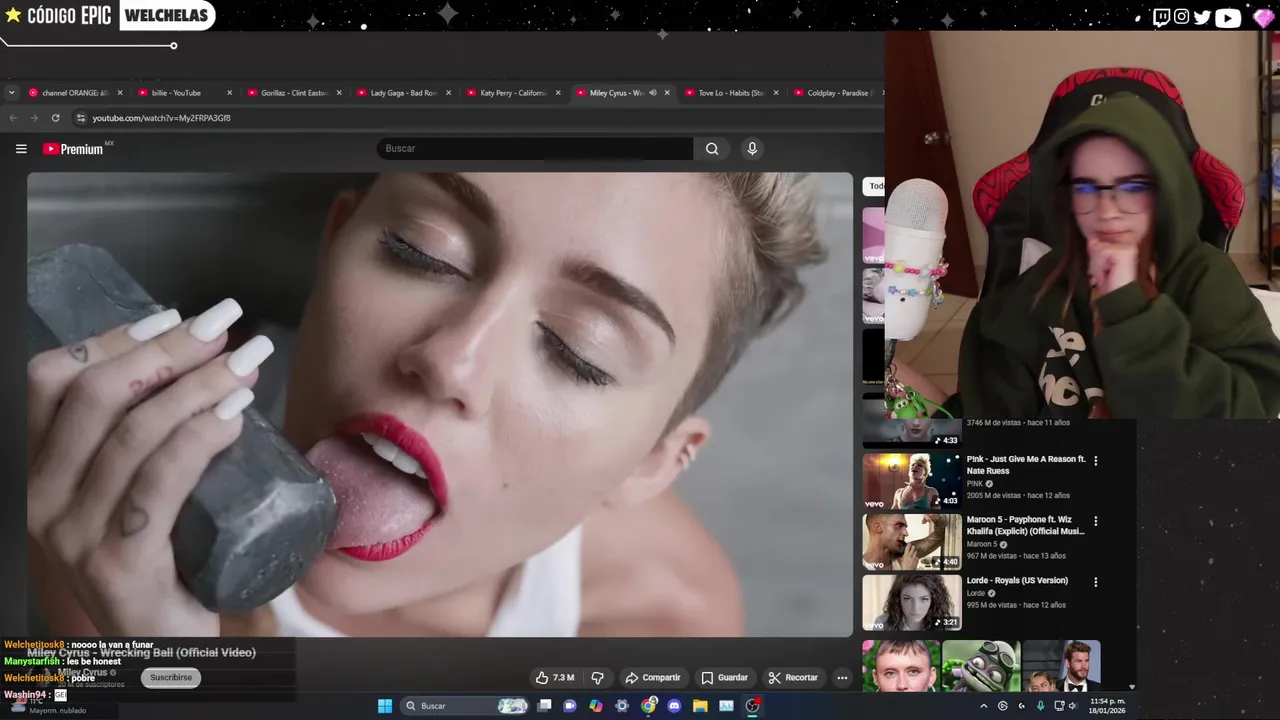Viewport: 1280px width, 720px height.
Task: Open the clock showing 11:54 p. m.
Action: coord(1107,706)
